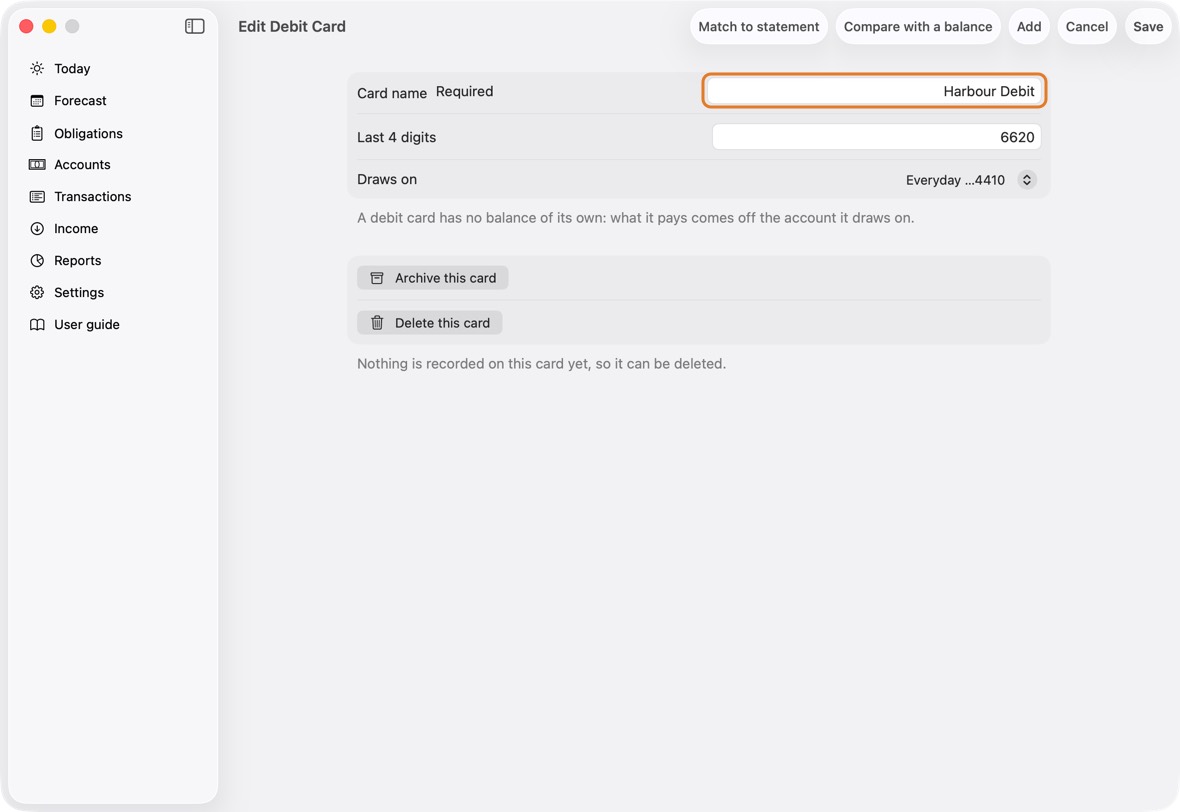Screen dimensions: 1180x812
Task: Click the Forecast calendar icon
Action: (37, 101)
